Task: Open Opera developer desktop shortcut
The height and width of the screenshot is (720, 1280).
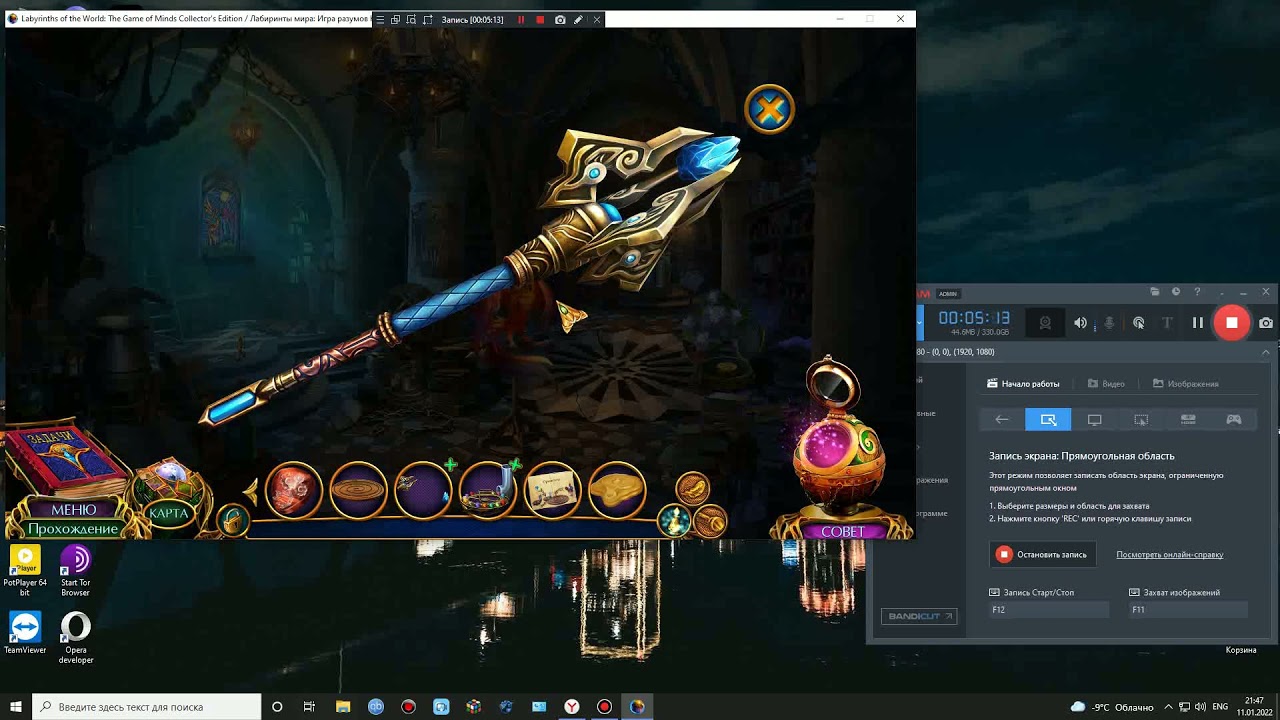Action: [75, 638]
